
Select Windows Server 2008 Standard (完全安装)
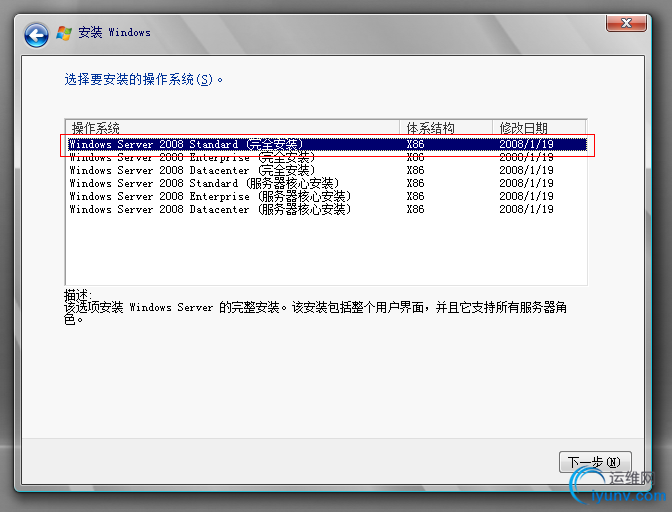pyautogui.click(x=327, y=144)
